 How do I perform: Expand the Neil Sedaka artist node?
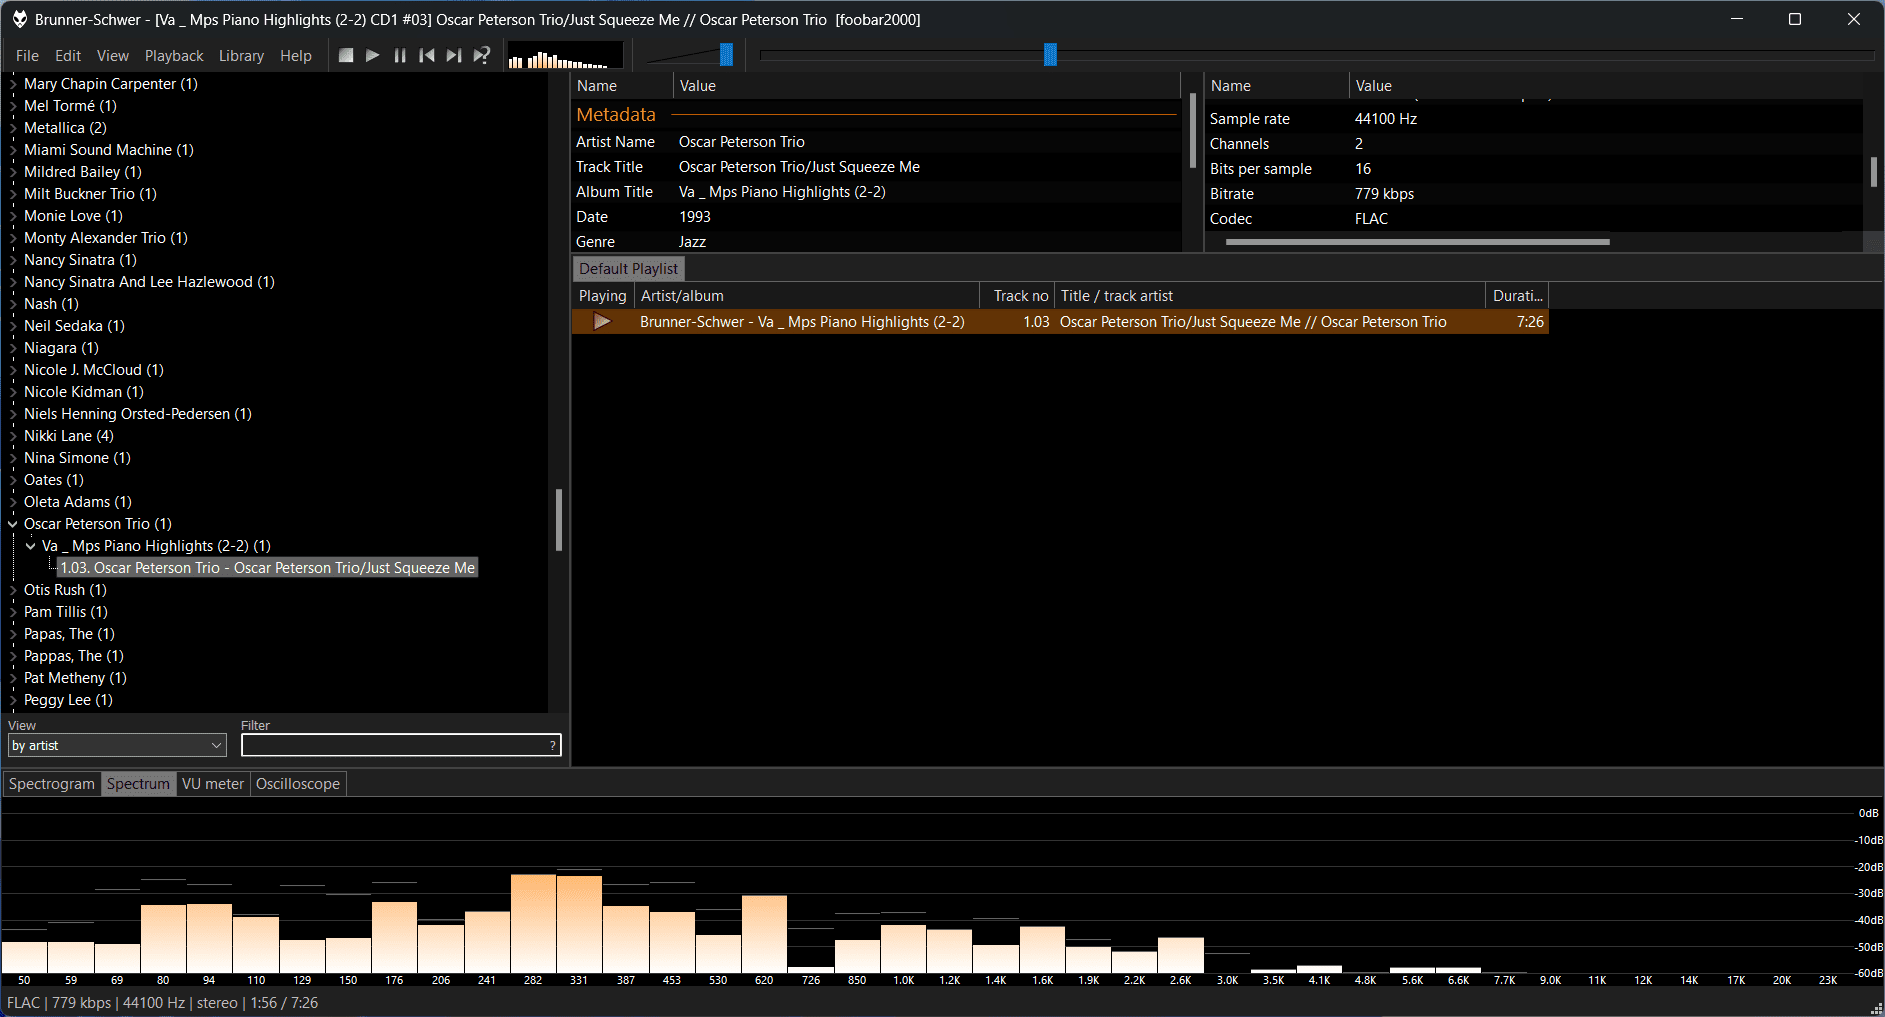pos(13,326)
